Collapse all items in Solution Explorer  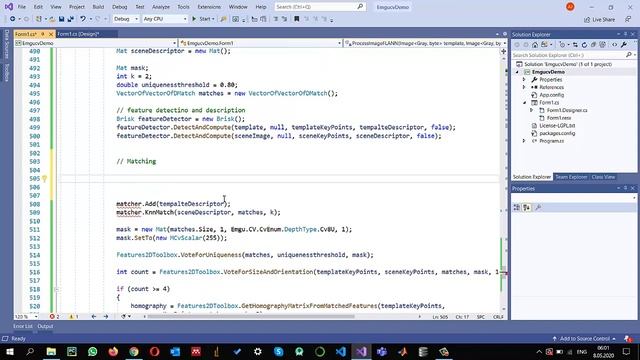593,45
